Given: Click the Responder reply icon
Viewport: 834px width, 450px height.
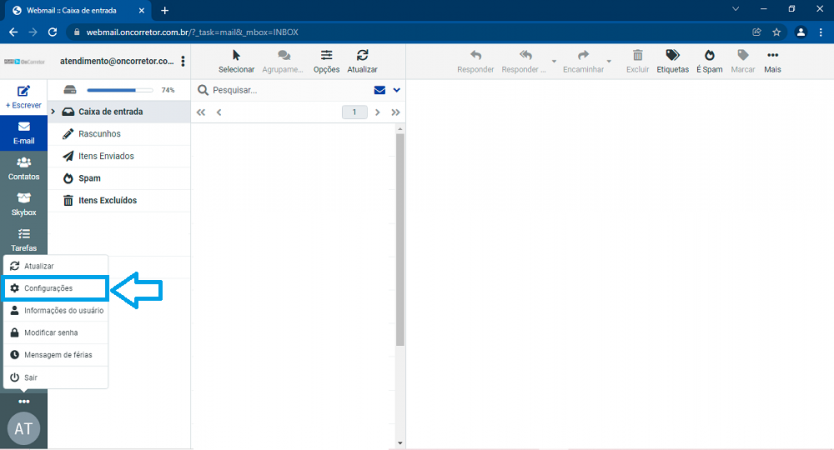Looking at the screenshot, I should coord(476,55).
